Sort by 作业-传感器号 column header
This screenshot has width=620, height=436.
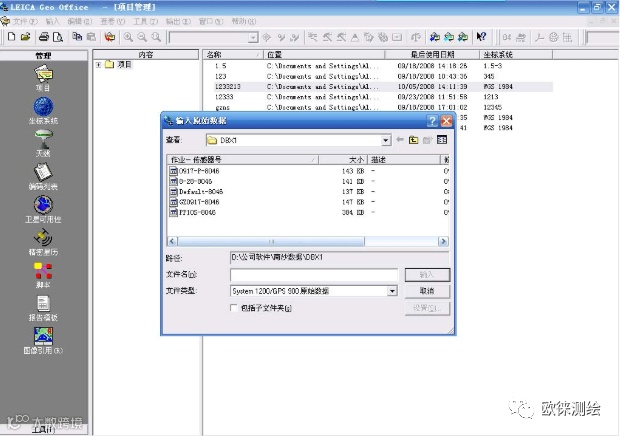click(x=243, y=160)
